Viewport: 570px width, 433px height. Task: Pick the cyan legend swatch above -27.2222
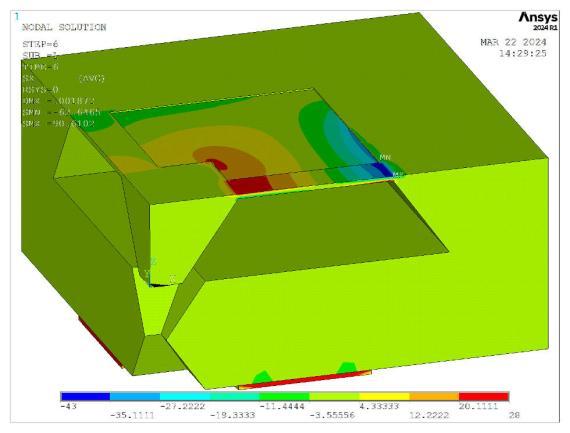pyautogui.click(x=185, y=397)
